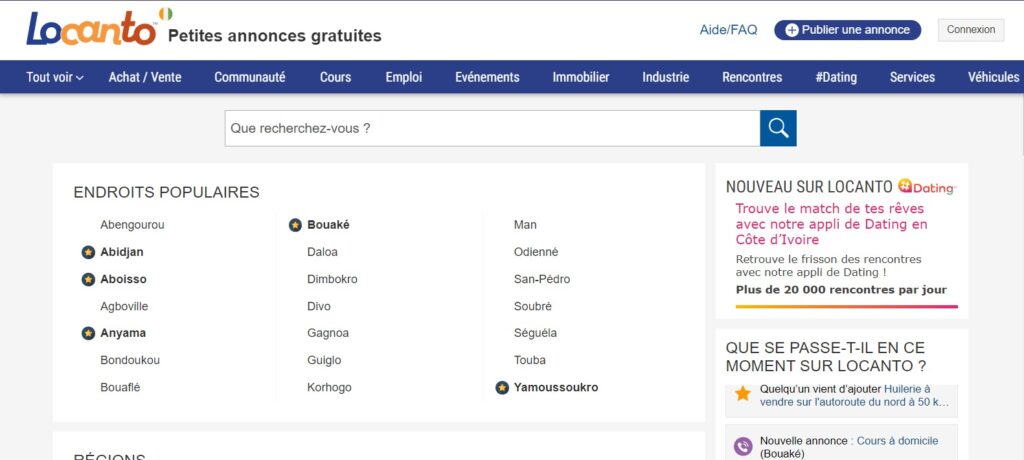The image size is (1024, 460).
Task: Click the star icon beside Anyama
Action: coord(88,333)
